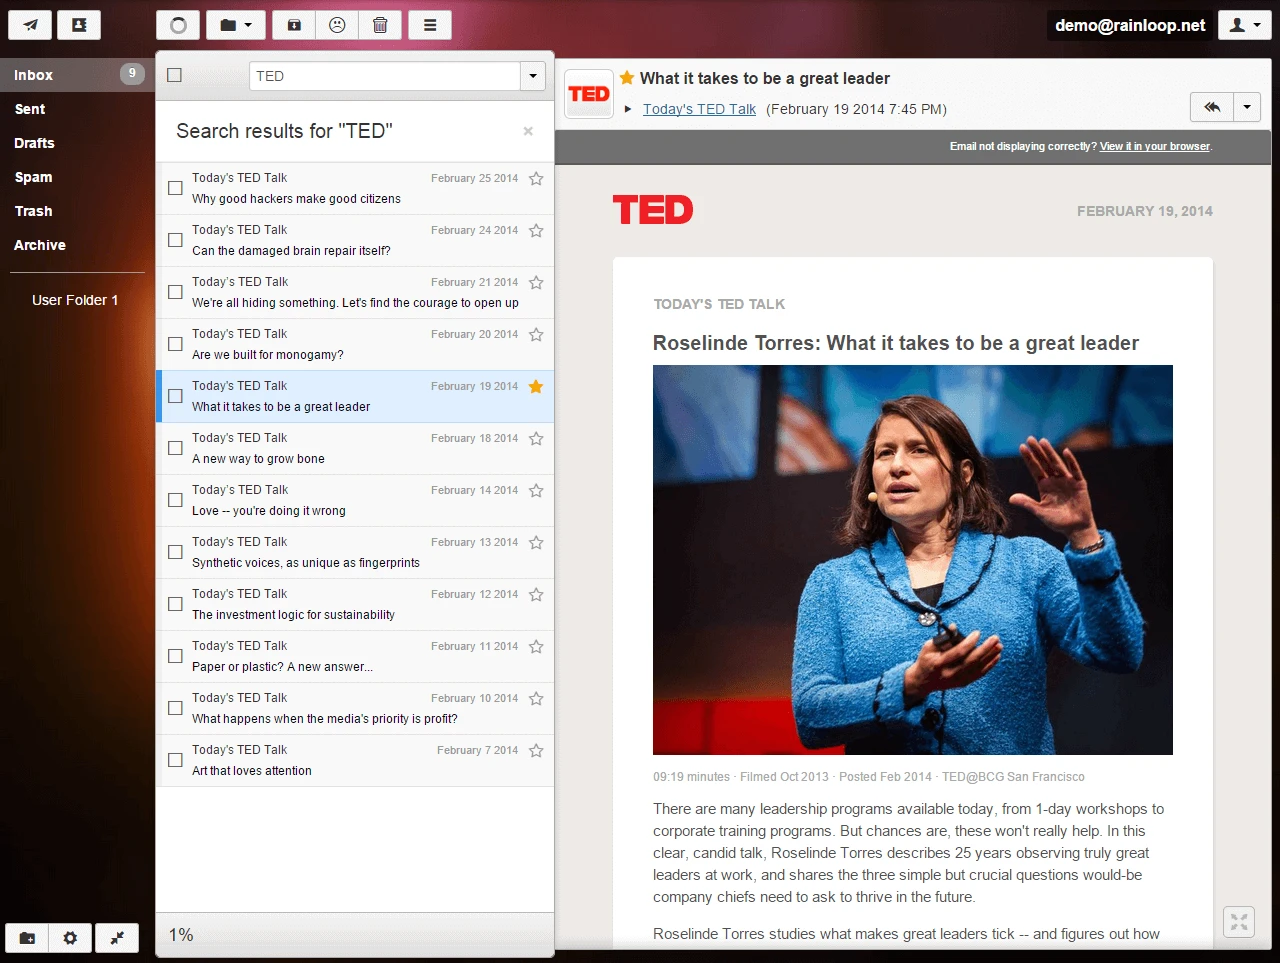The width and height of the screenshot is (1280, 963).
Task: Tick the select-all checkbox above the message list
Action: click(x=174, y=75)
